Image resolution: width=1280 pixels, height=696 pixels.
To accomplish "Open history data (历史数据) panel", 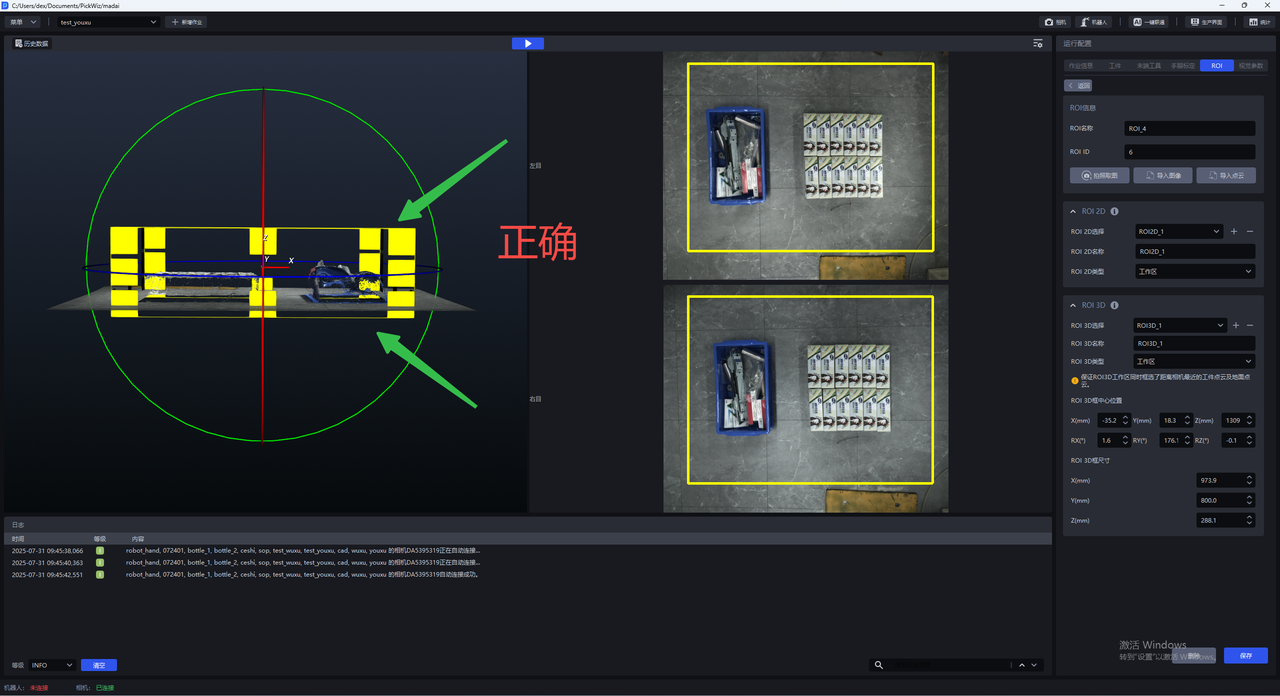I will click(x=31, y=44).
